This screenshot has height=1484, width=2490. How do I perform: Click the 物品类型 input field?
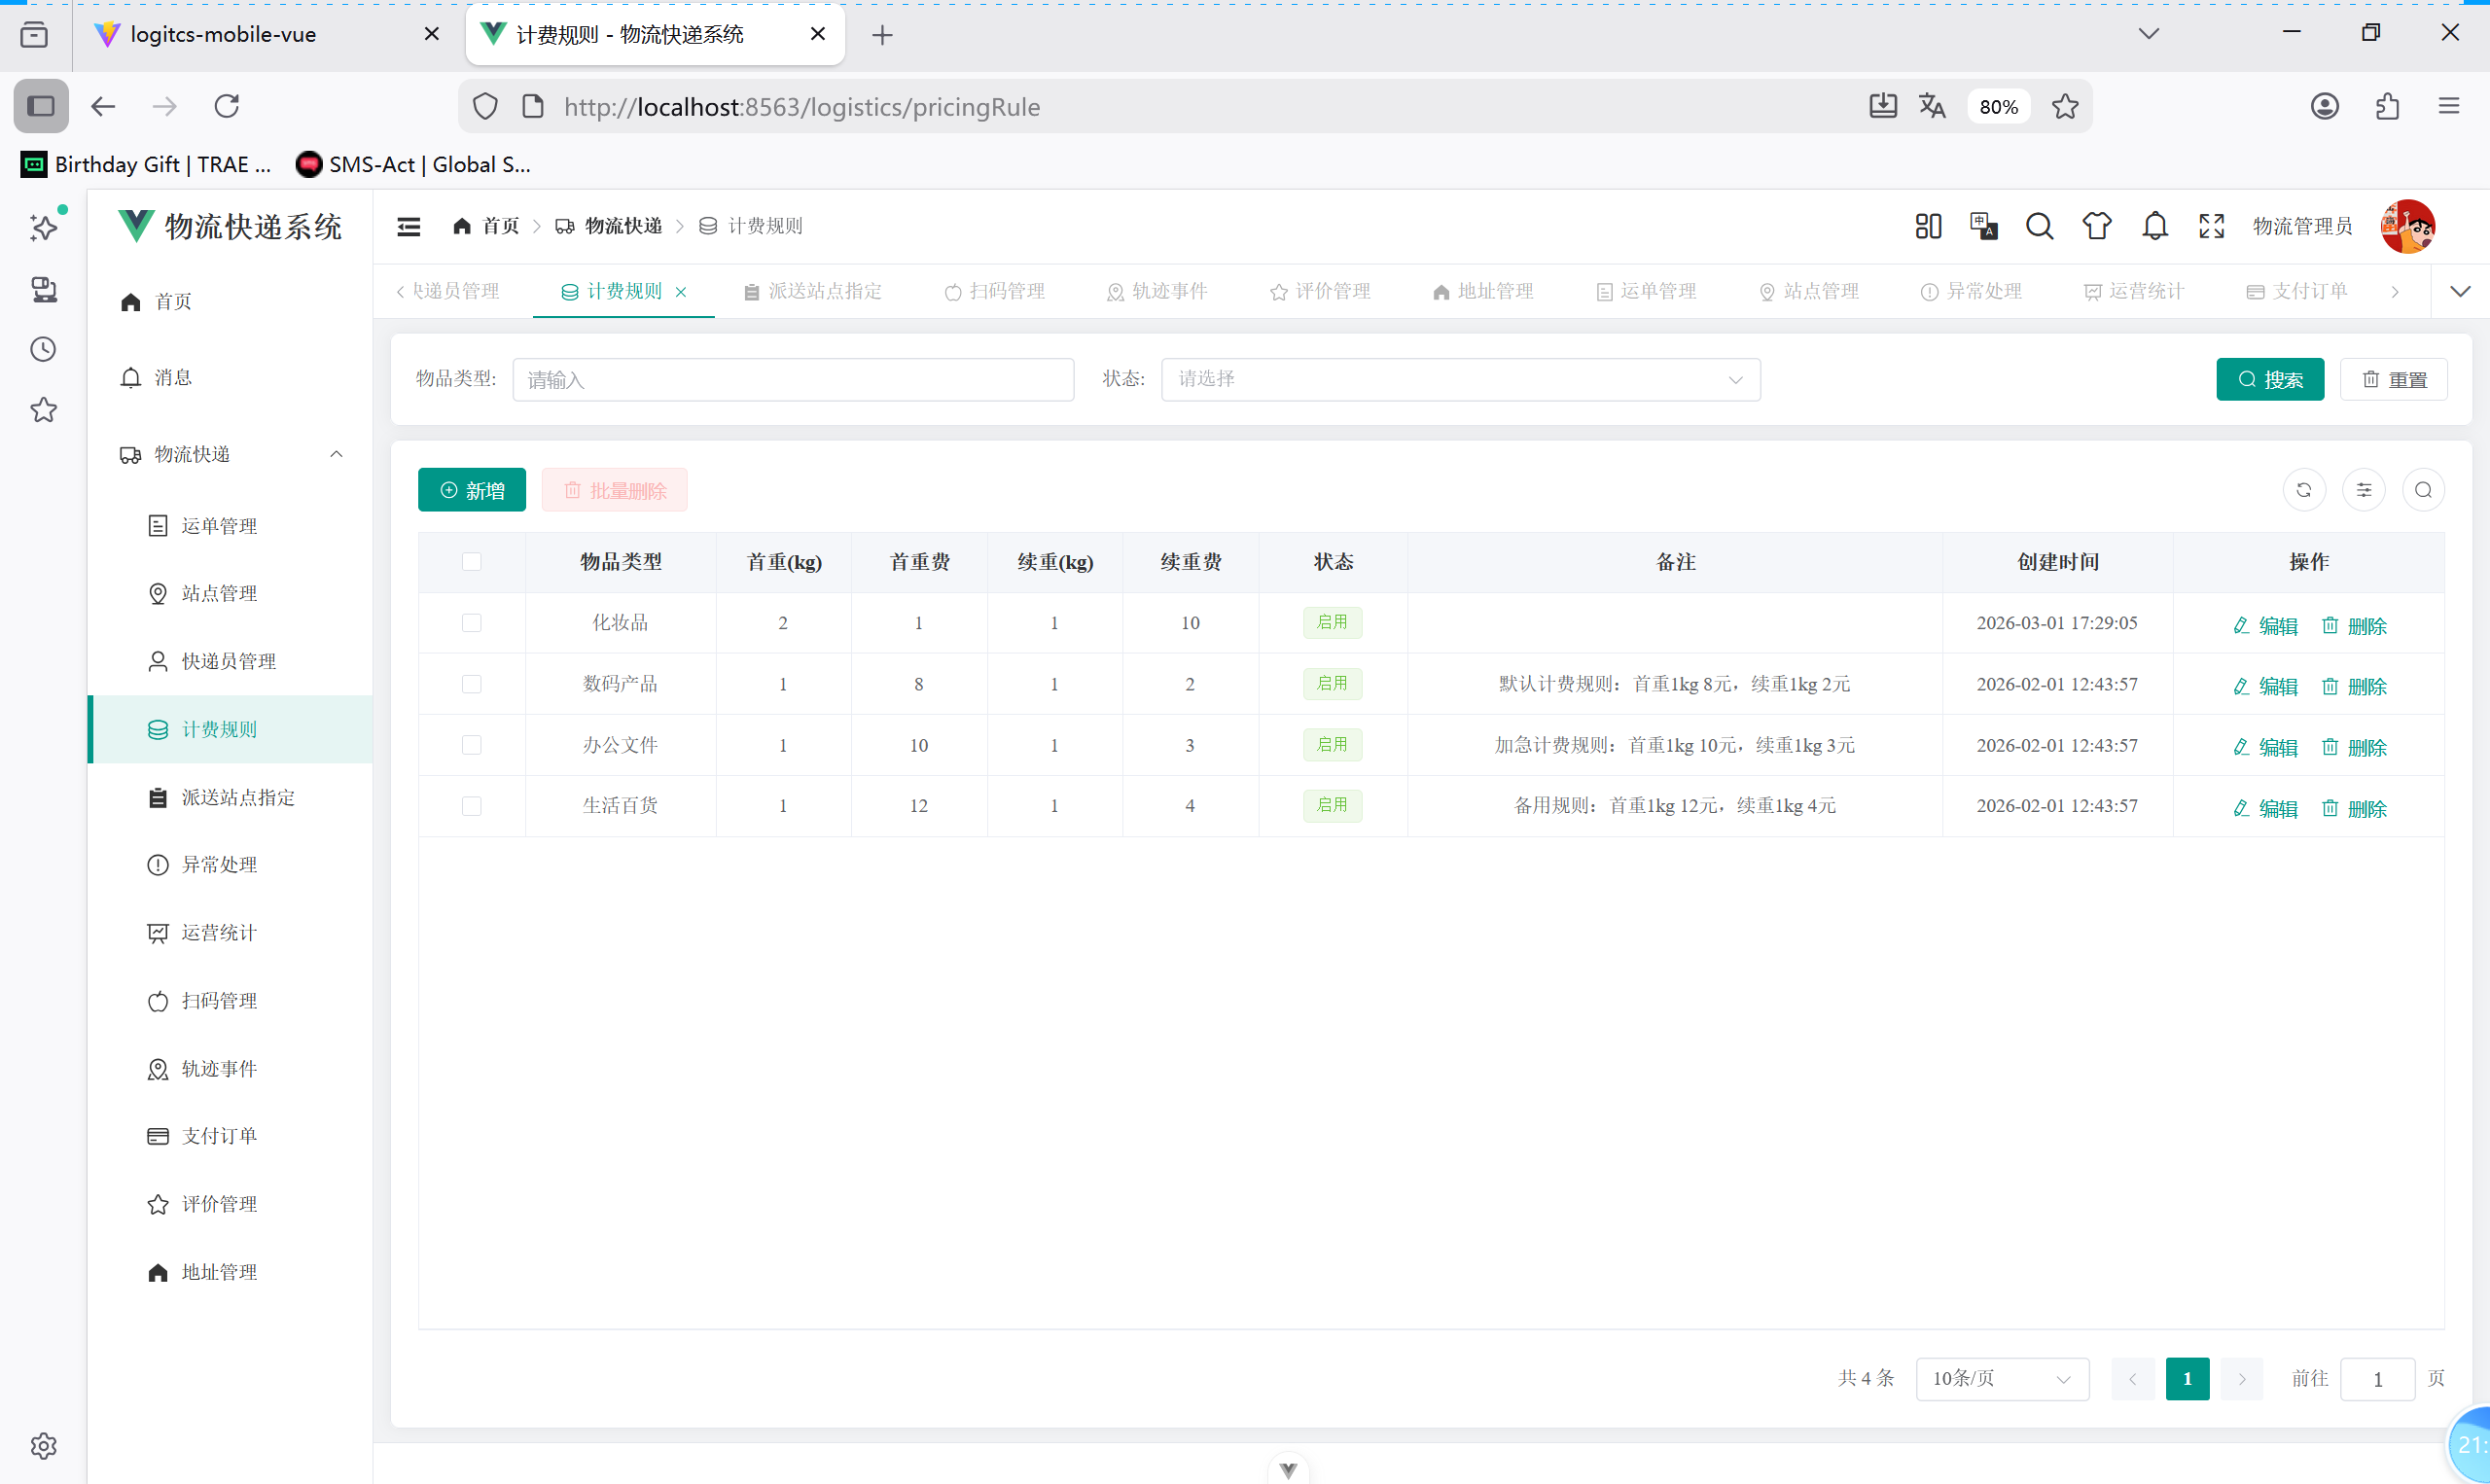(x=793, y=380)
